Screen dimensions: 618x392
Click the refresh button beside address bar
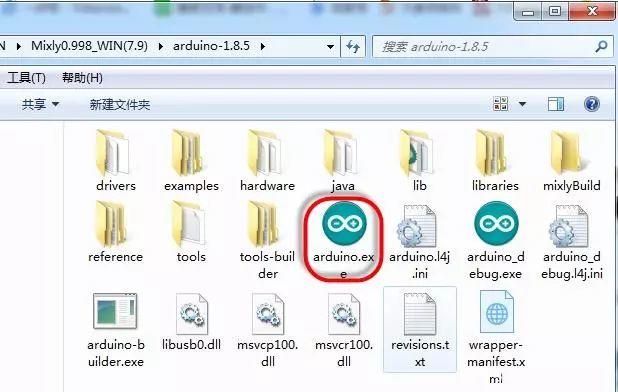(x=353, y=47)
